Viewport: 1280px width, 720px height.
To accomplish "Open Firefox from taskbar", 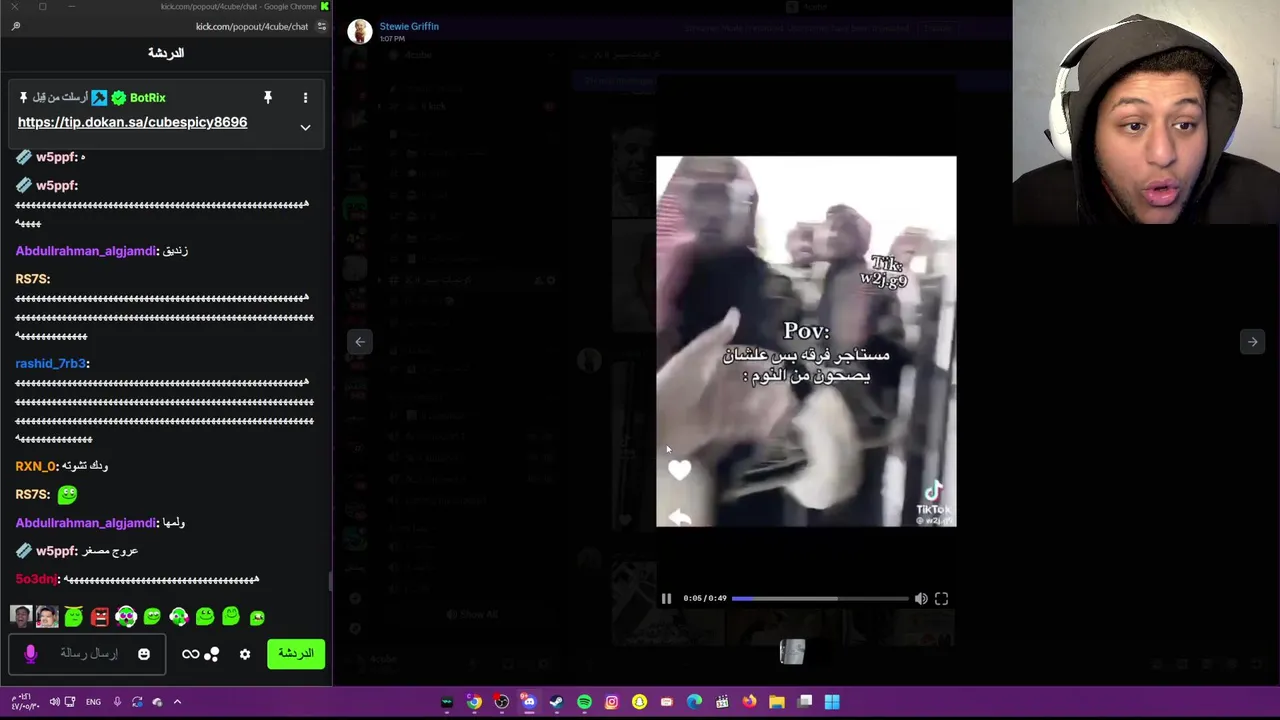I will [749, 702].
